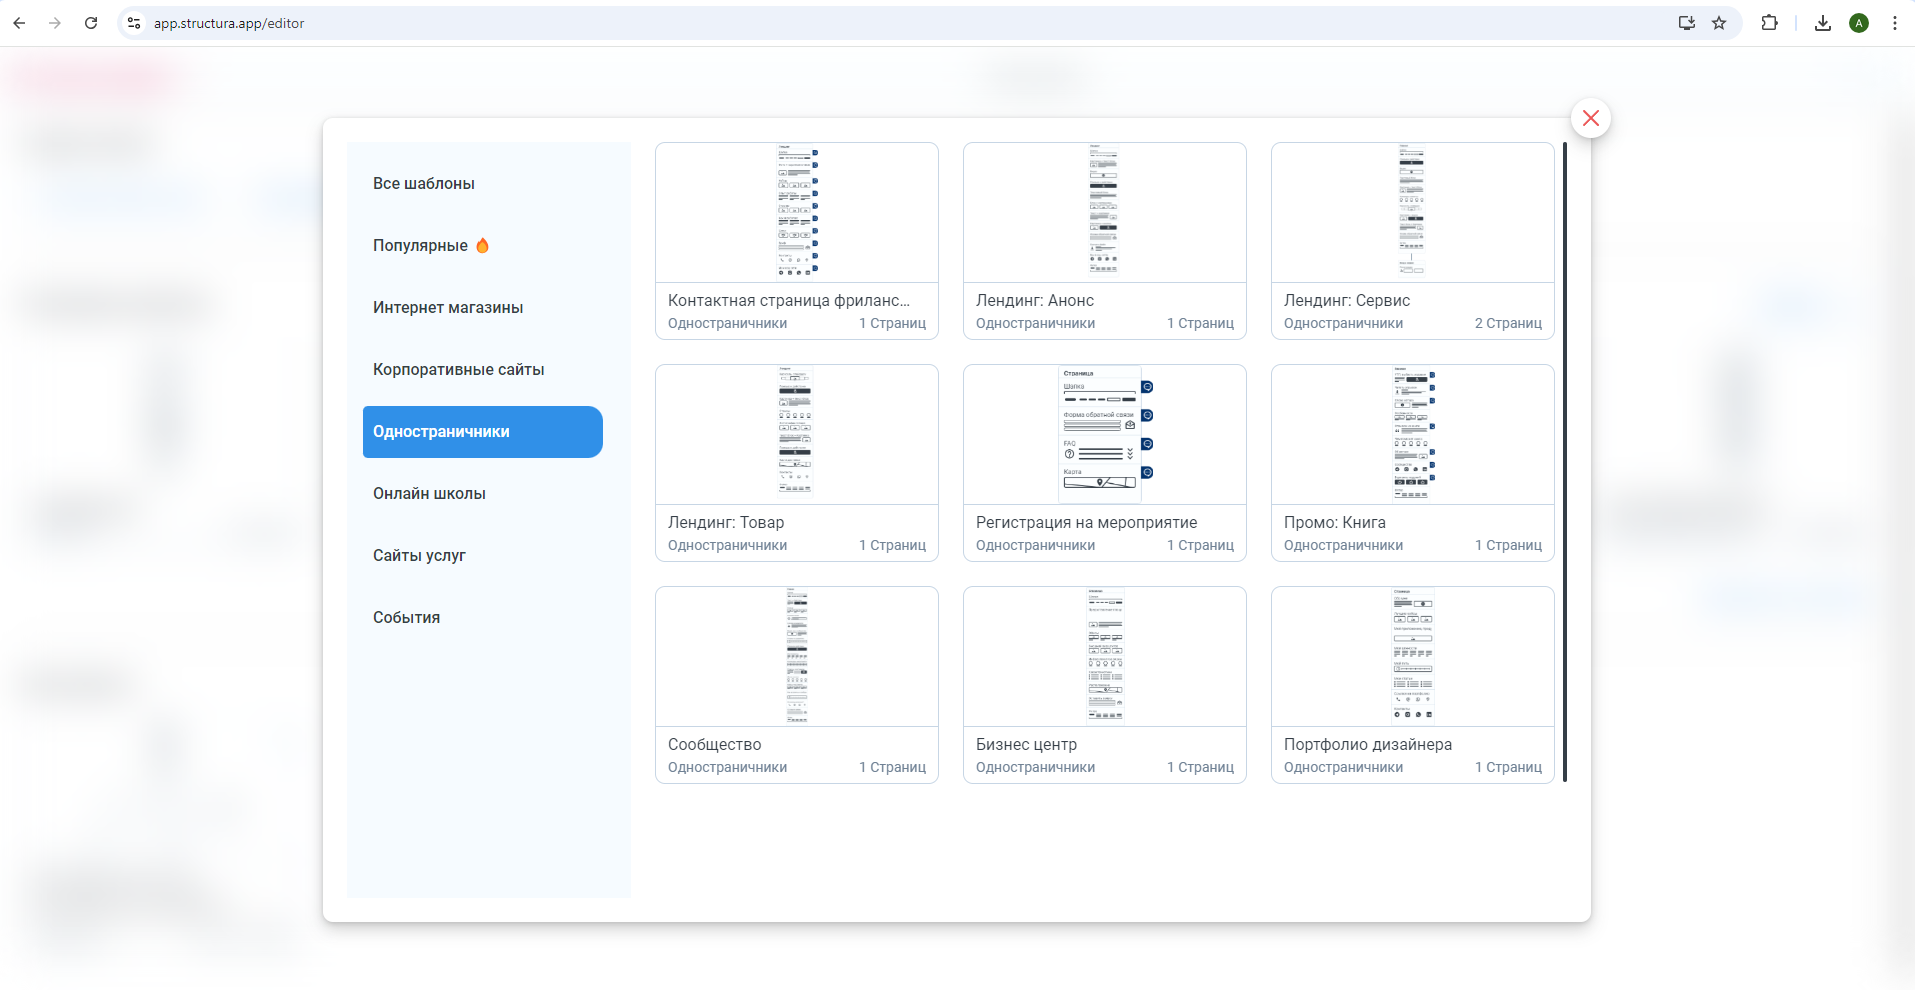This screenshot has width=1915, height=990.
Task: Select the Портфолио дизайнера template
Action: pos(1412,684)
